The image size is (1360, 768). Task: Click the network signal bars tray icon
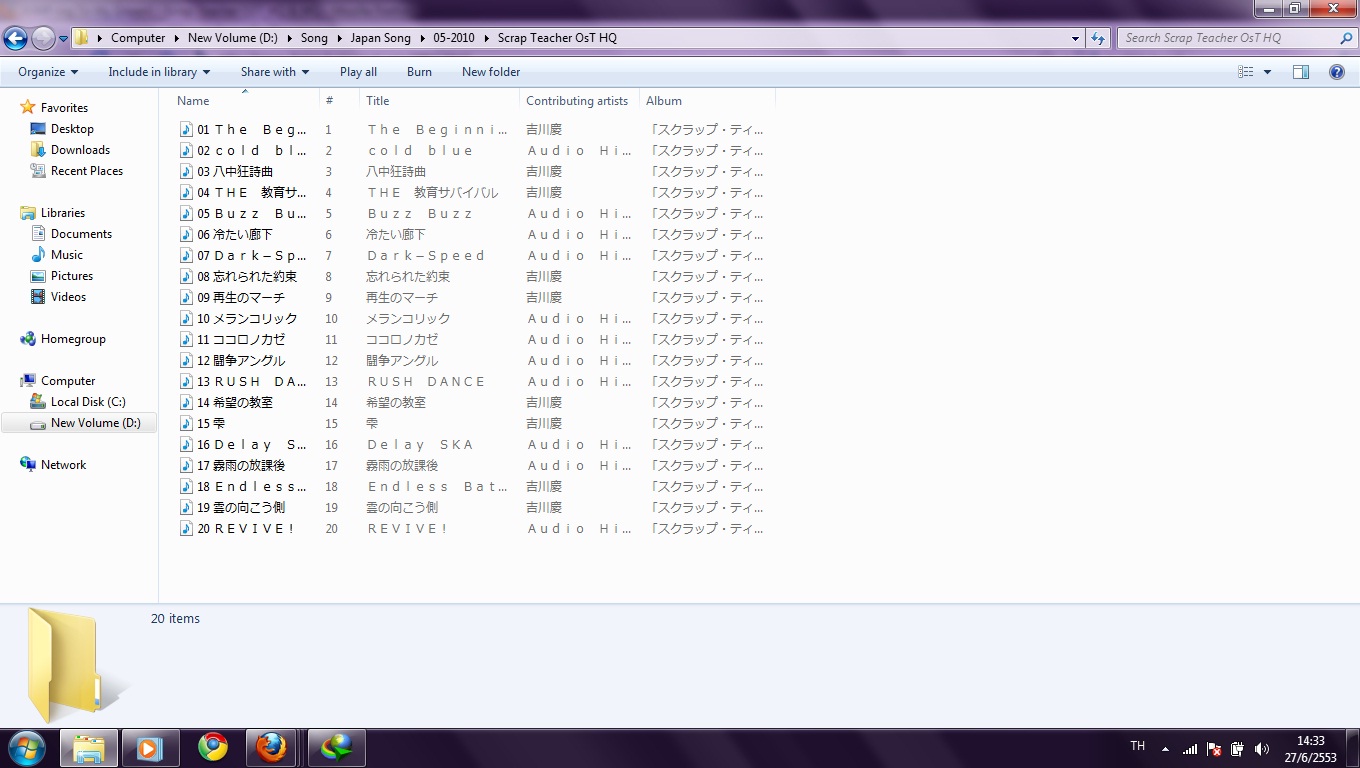pyautogui.click(x=1190, y=749)
